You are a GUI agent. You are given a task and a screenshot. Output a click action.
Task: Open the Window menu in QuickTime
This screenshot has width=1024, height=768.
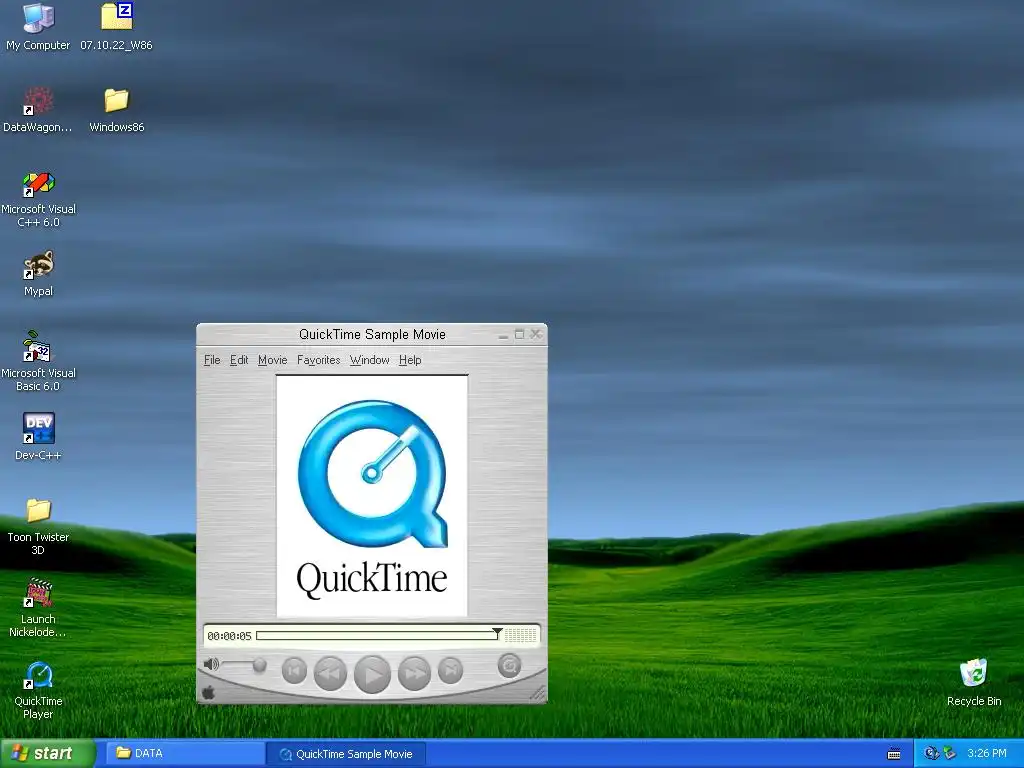point(370,360)
